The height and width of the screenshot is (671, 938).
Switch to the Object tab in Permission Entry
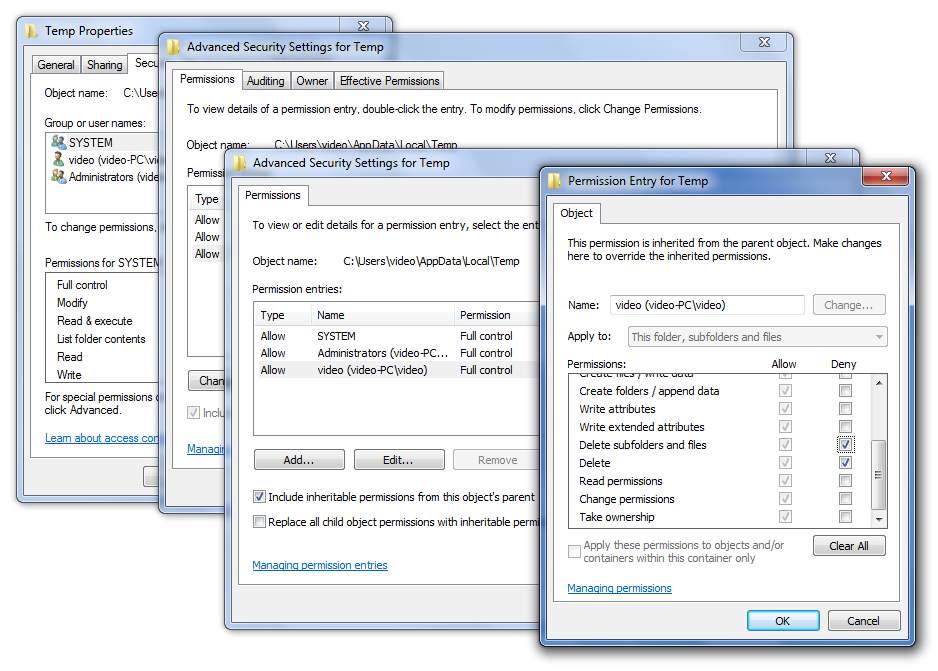pyautogui.click(x=577, y=213)
